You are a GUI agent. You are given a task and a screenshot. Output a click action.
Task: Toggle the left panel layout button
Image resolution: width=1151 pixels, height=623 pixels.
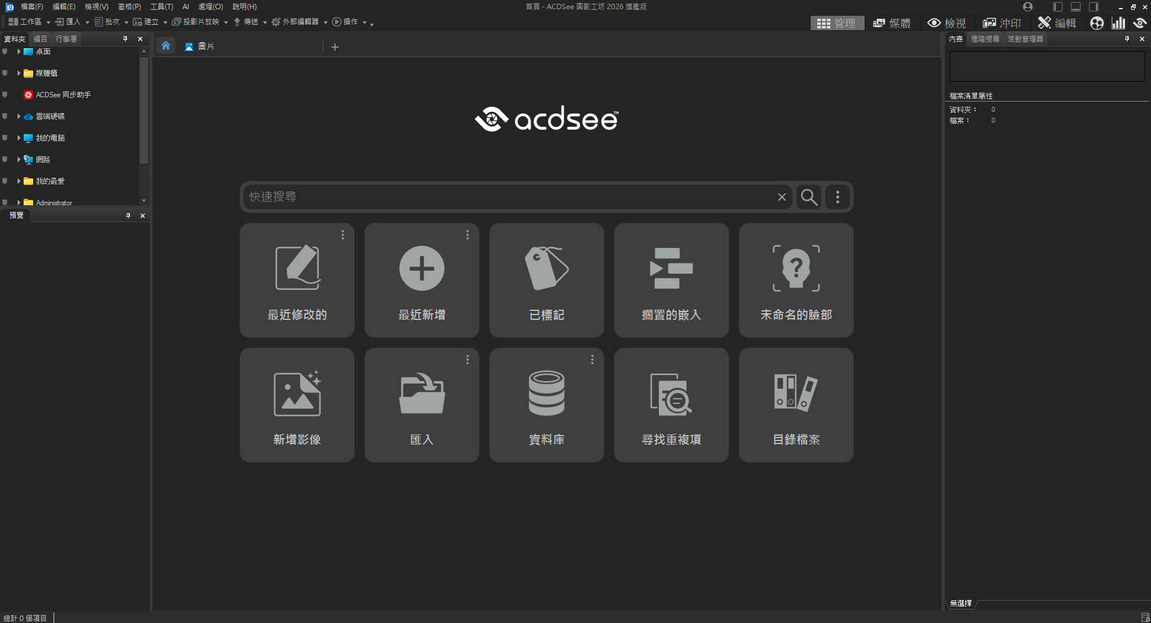[1058, 7]
